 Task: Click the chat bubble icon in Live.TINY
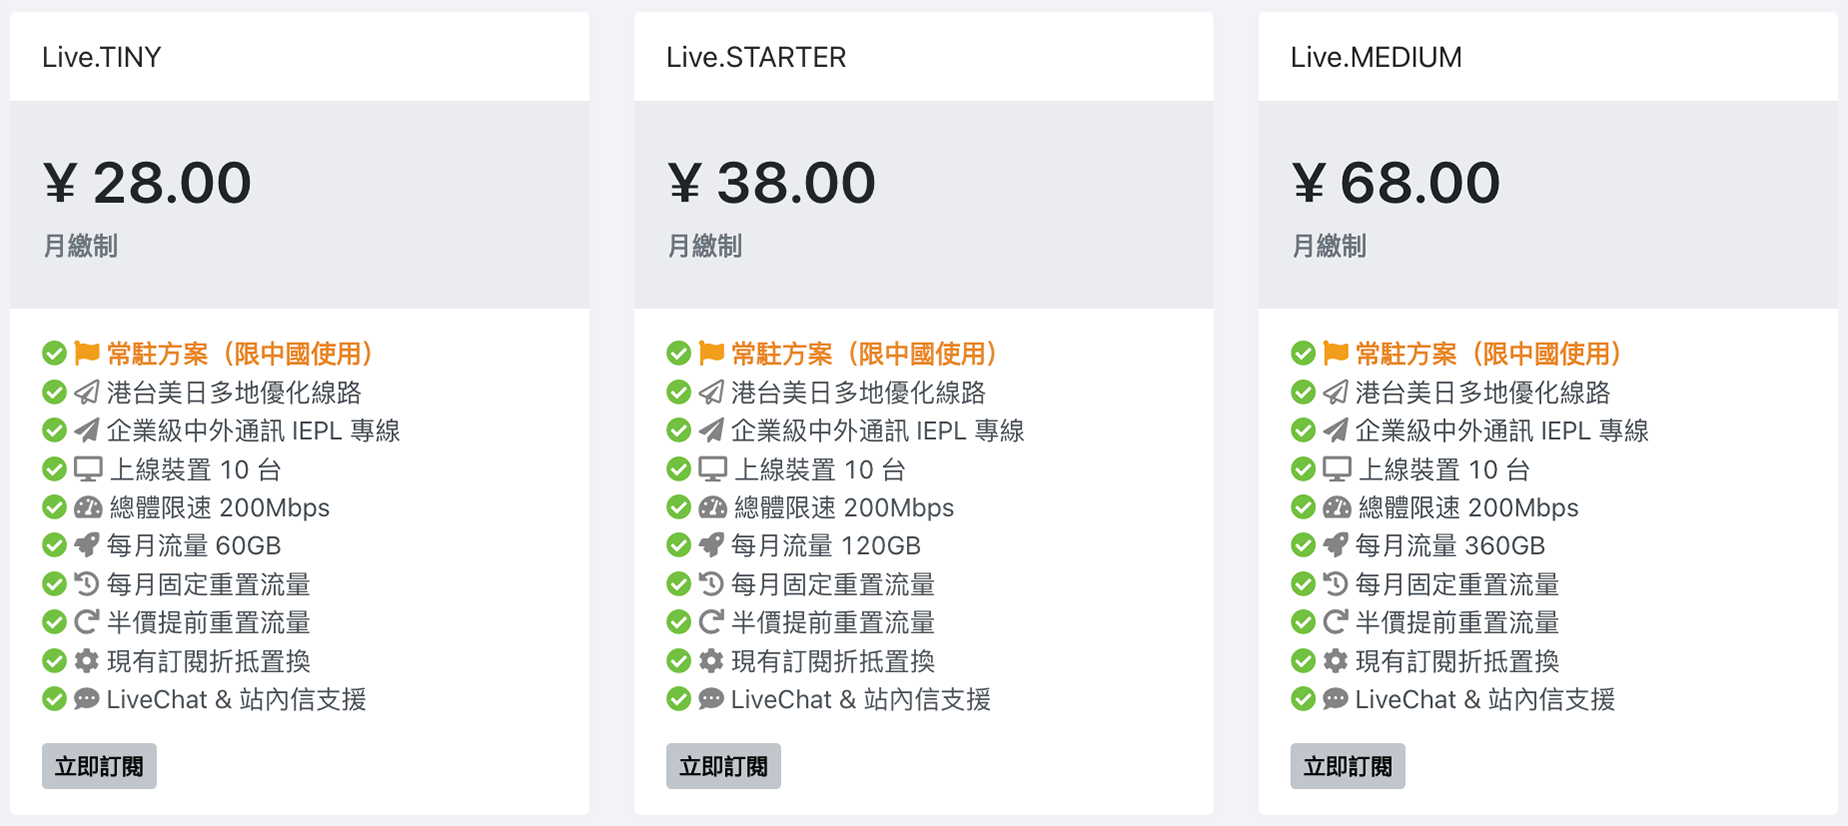[x=87, y=698]
